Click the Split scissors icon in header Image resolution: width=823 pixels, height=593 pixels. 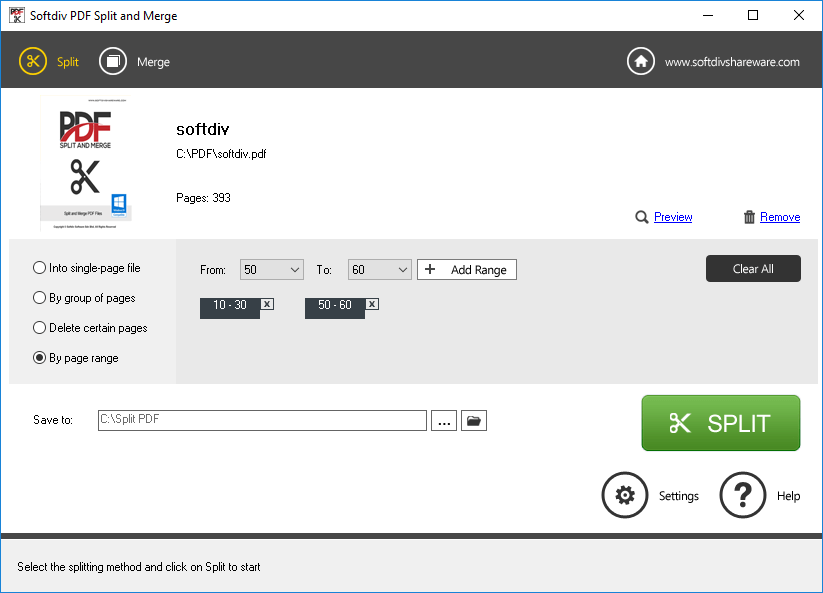[33, 61]
